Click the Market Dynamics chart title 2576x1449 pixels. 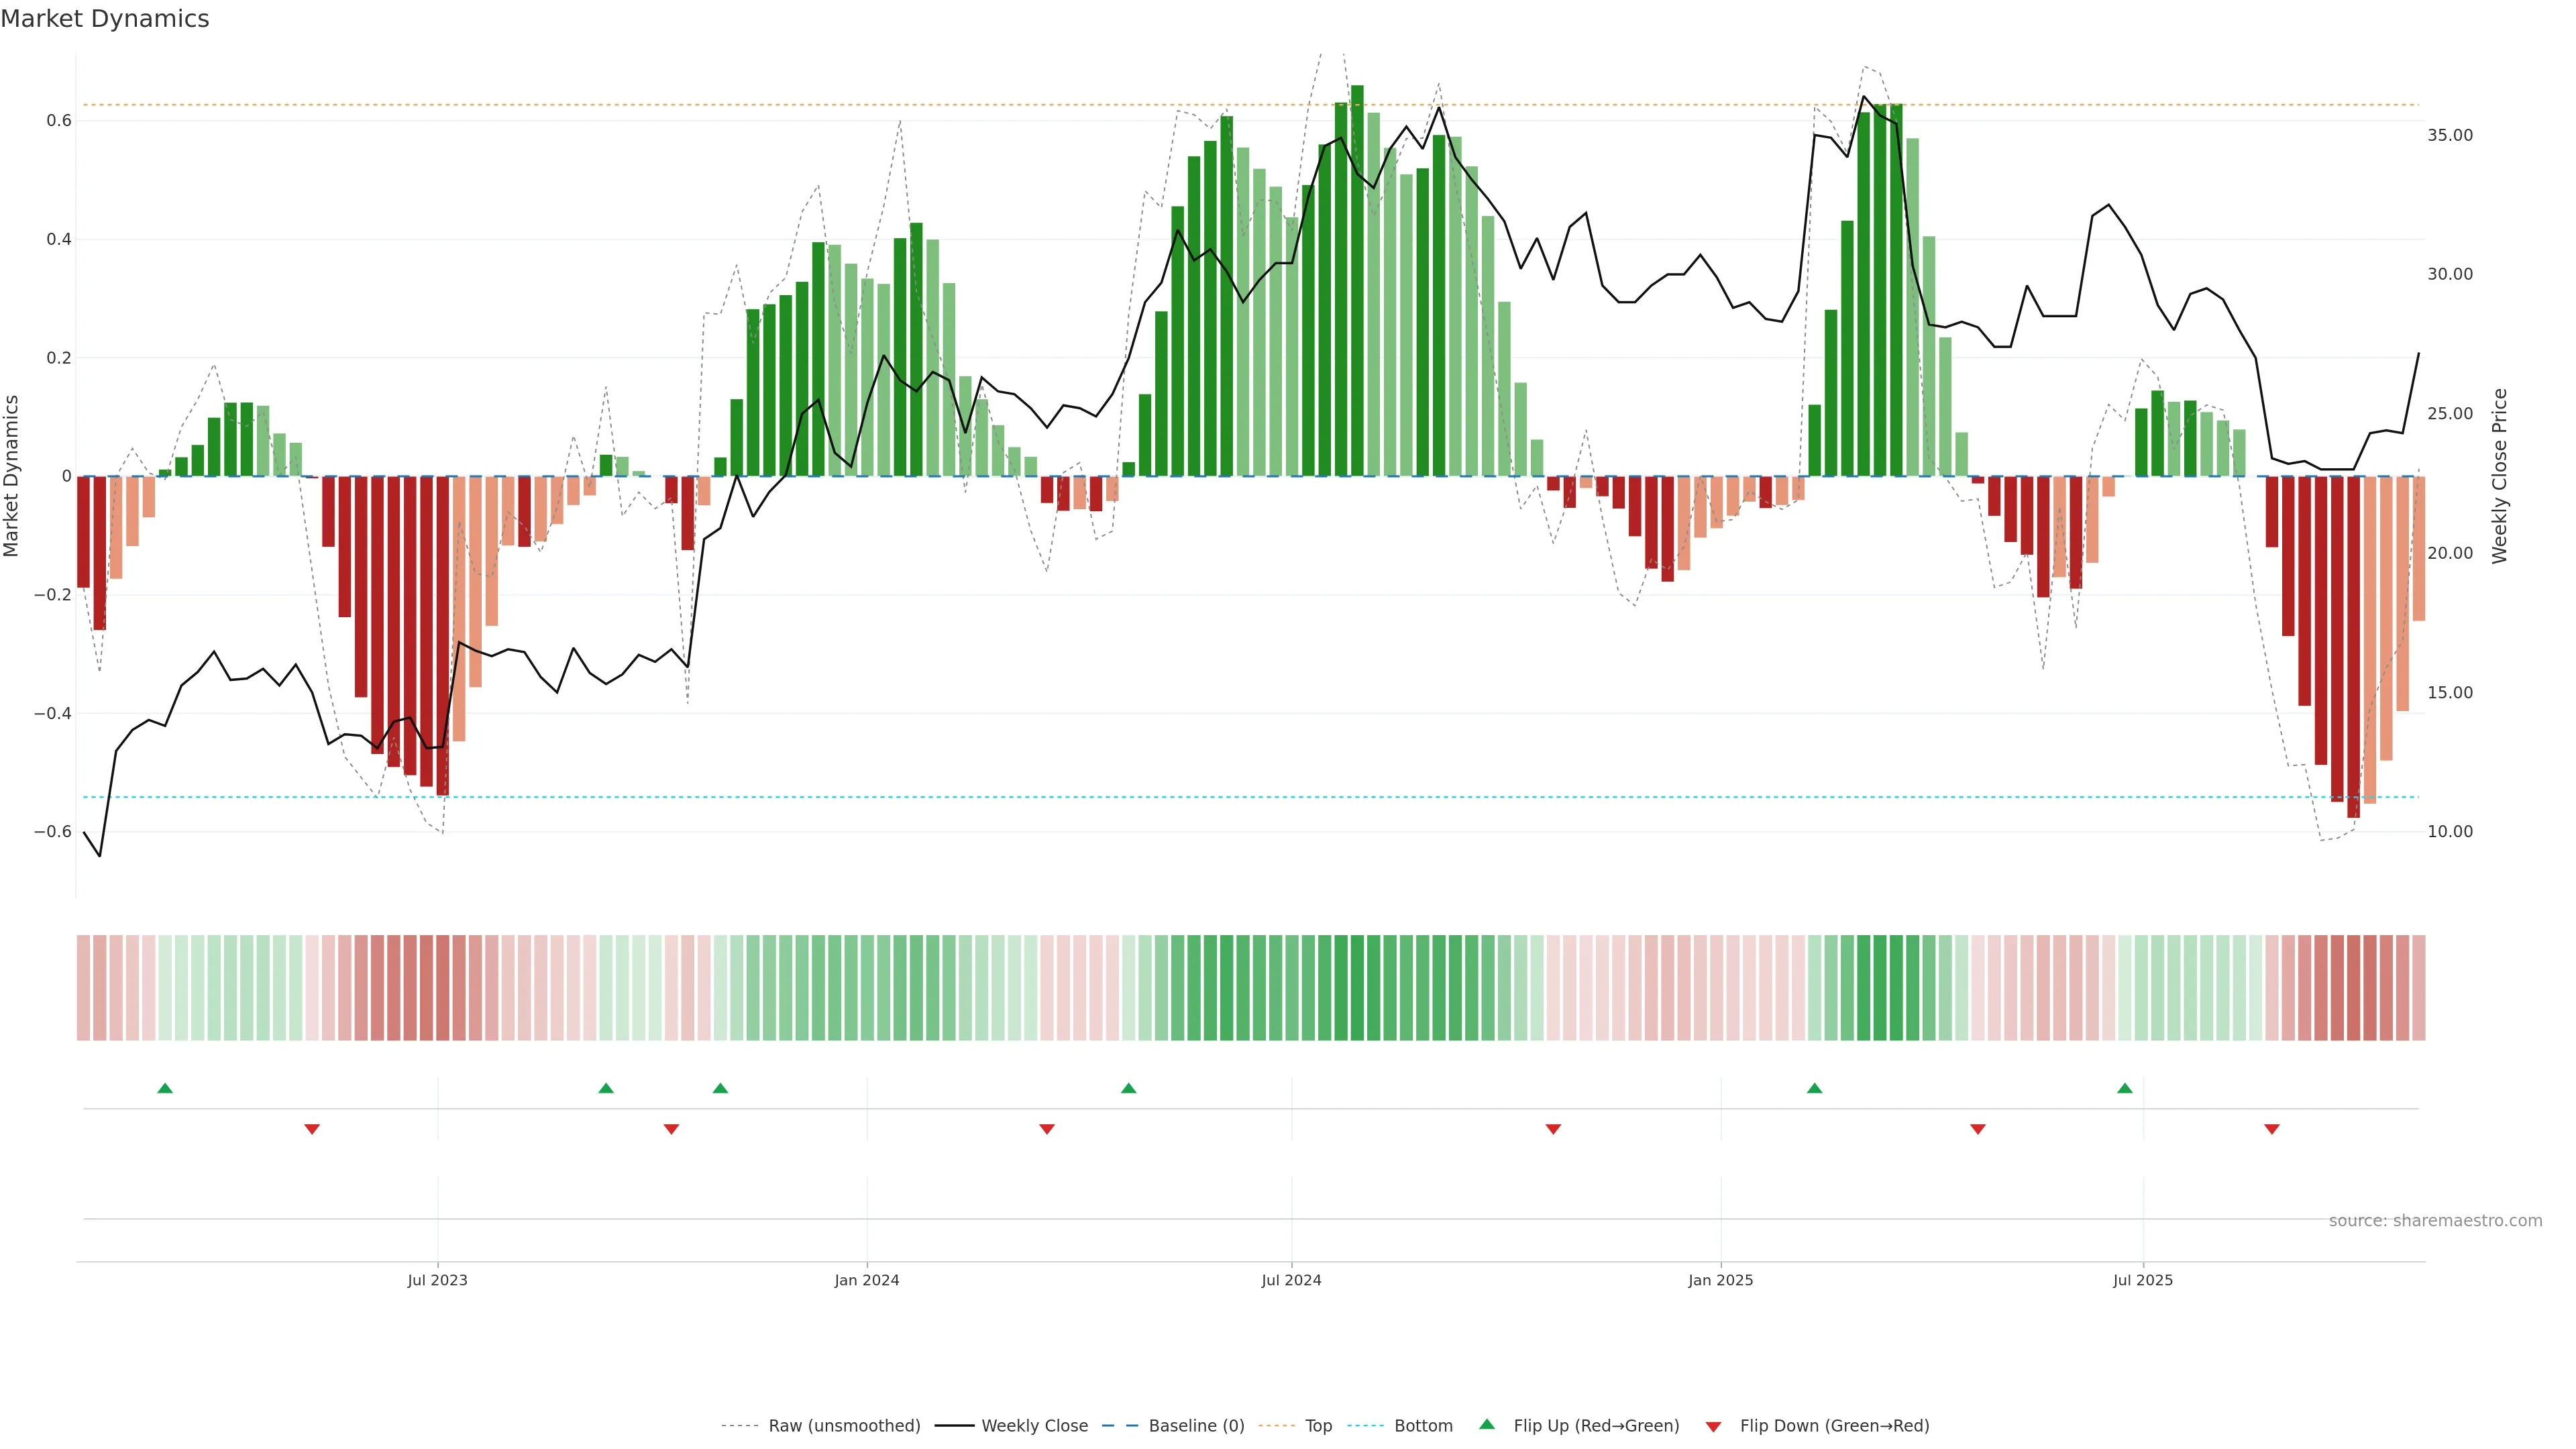point(105,19)
